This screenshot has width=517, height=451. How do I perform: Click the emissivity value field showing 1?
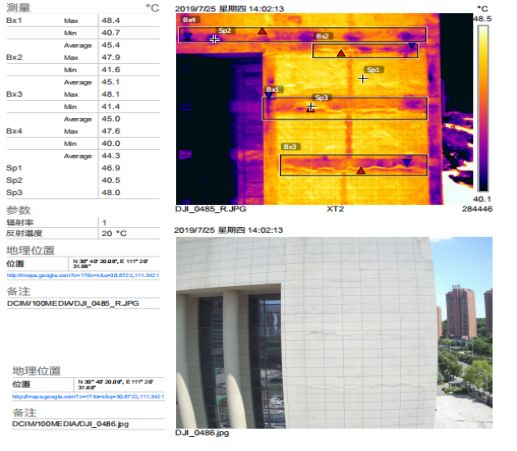[129, 222]
